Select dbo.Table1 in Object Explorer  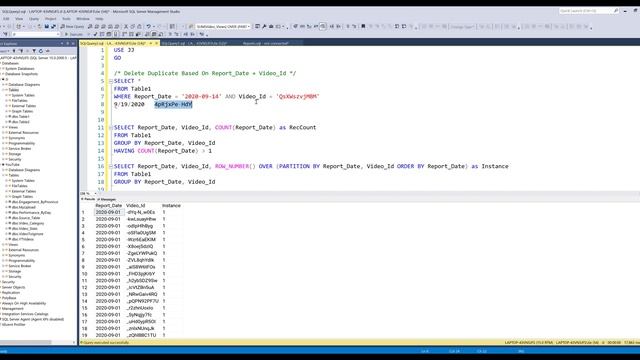(20, 116)
